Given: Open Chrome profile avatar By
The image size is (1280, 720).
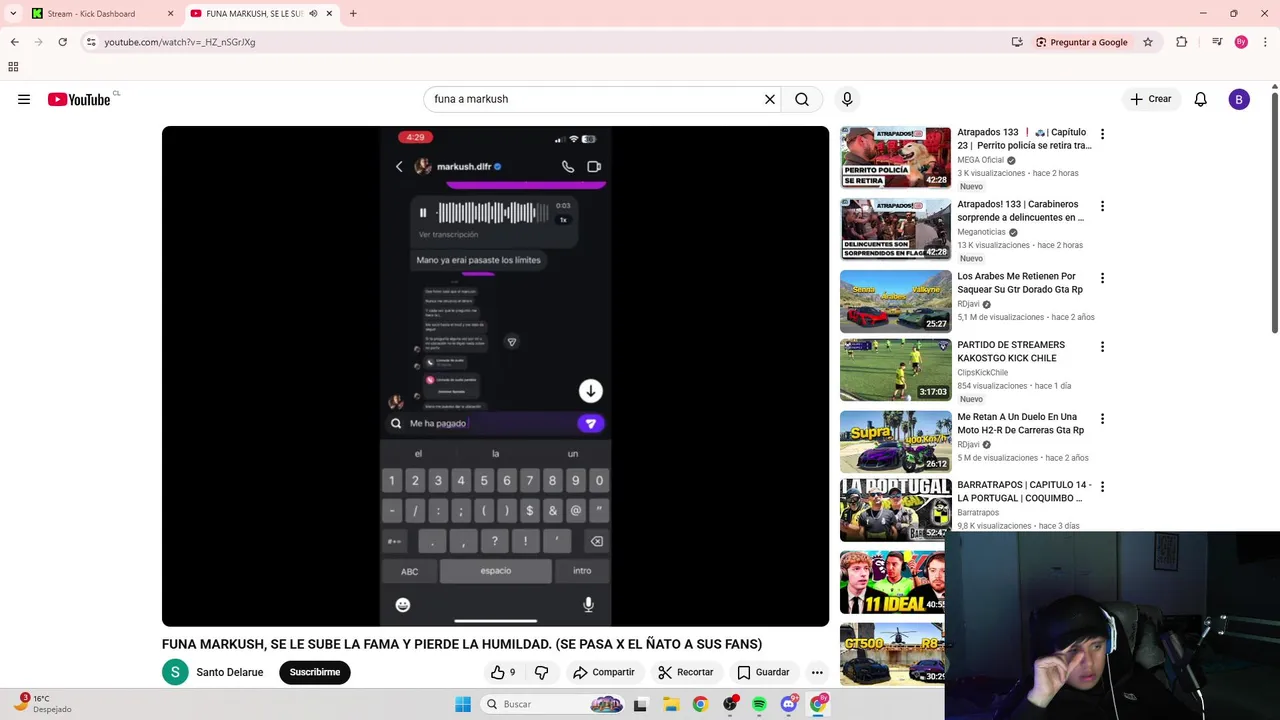Looking at the screenshot, I should point(1241,42).
